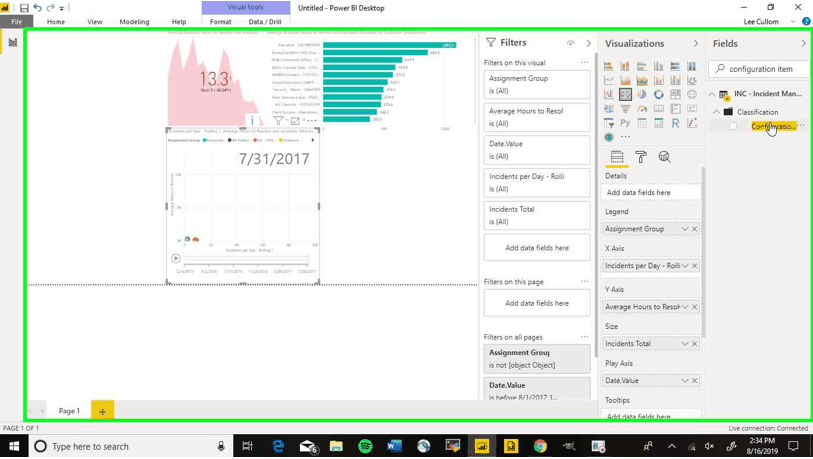Collapse the Filters pane
Image resolution: width=813 pixels, height=459 pixels.
(588, 43)
